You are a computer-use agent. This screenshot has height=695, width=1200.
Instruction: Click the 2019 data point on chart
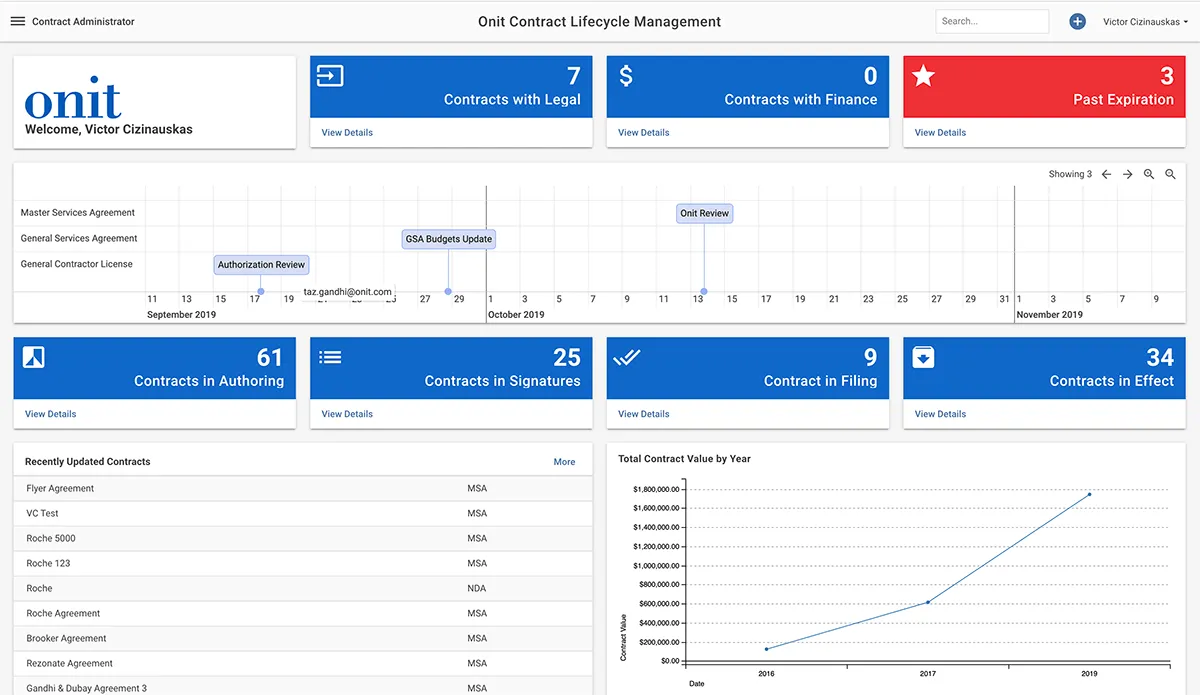[1089, 494]
